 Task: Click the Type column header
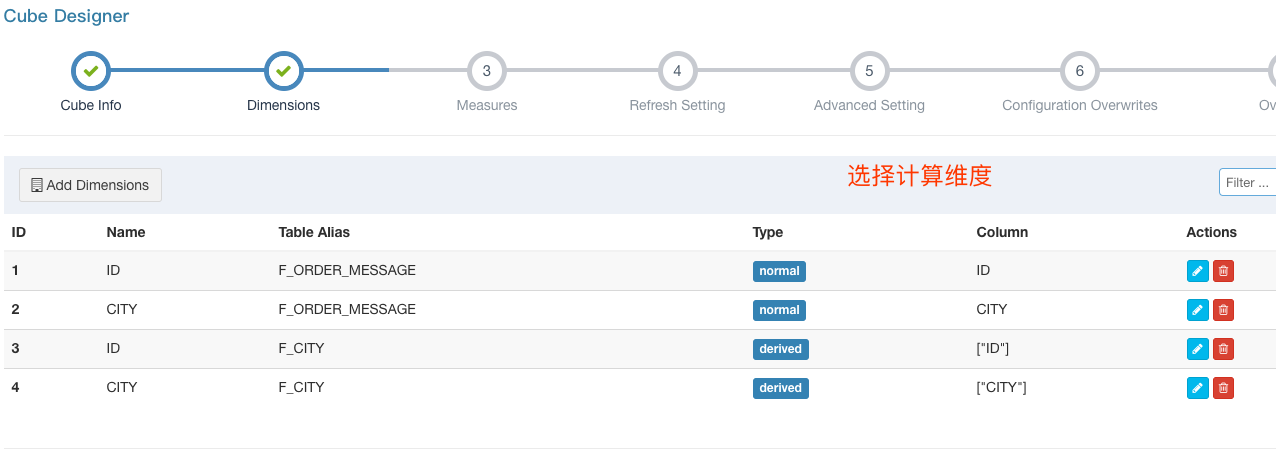pyautogui.click(x=768, y=232)
